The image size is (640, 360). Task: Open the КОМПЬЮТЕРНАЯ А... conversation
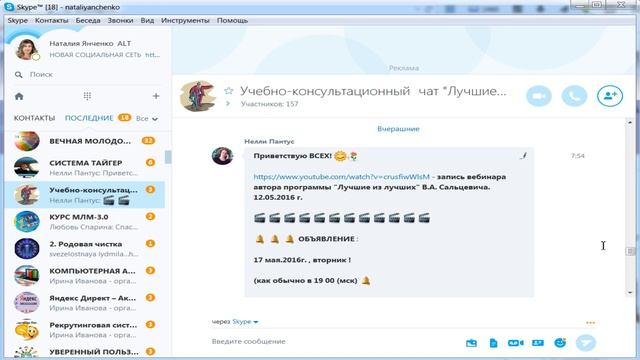point(85,276)
